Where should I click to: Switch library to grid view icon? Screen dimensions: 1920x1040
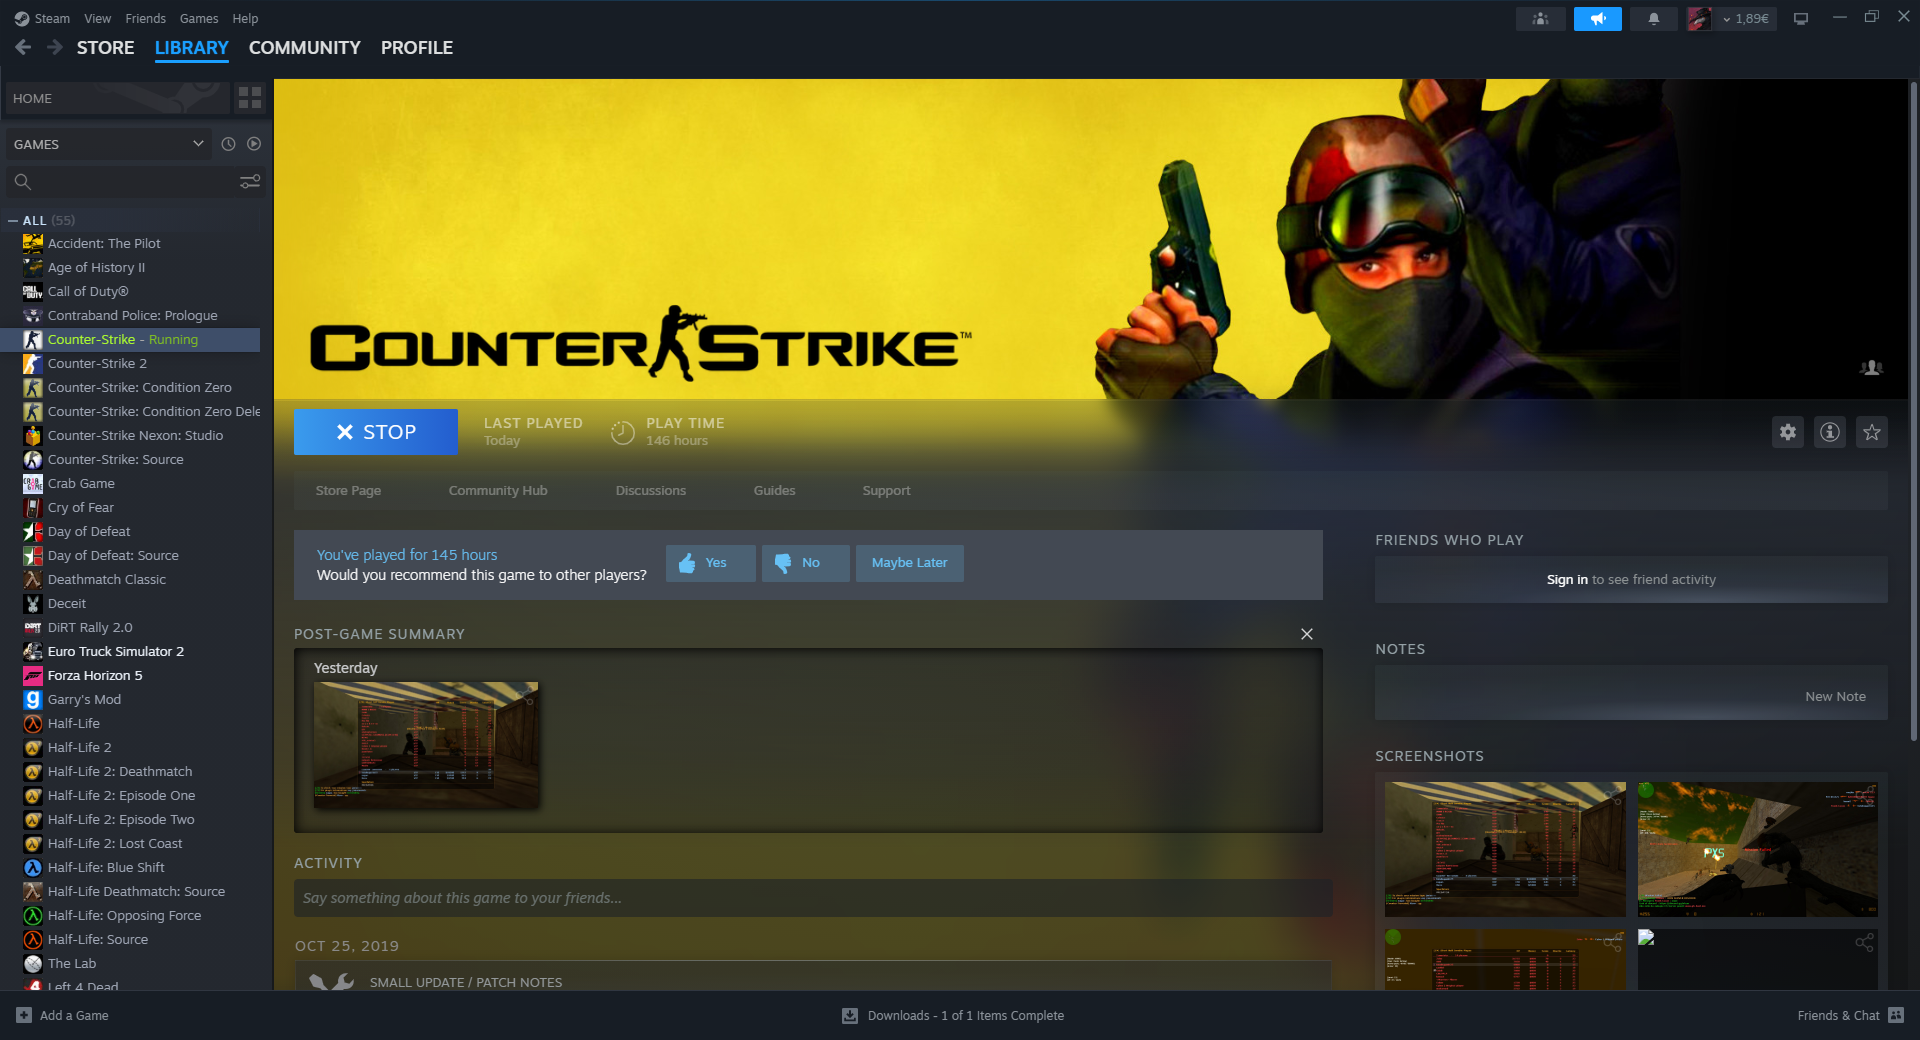pyautogui.click(x=249, y=98)
